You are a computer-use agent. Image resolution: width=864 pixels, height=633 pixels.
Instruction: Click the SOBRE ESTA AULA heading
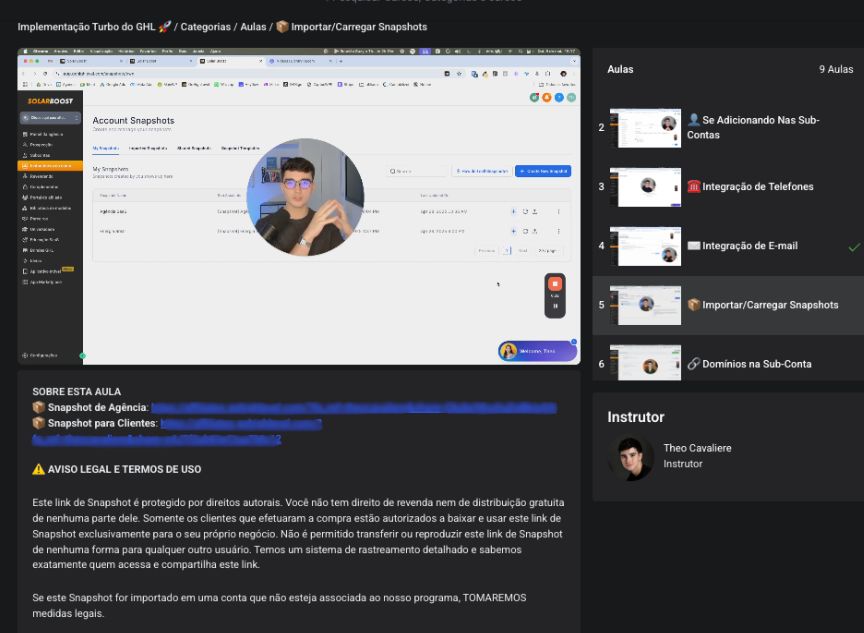click(77, 392)
